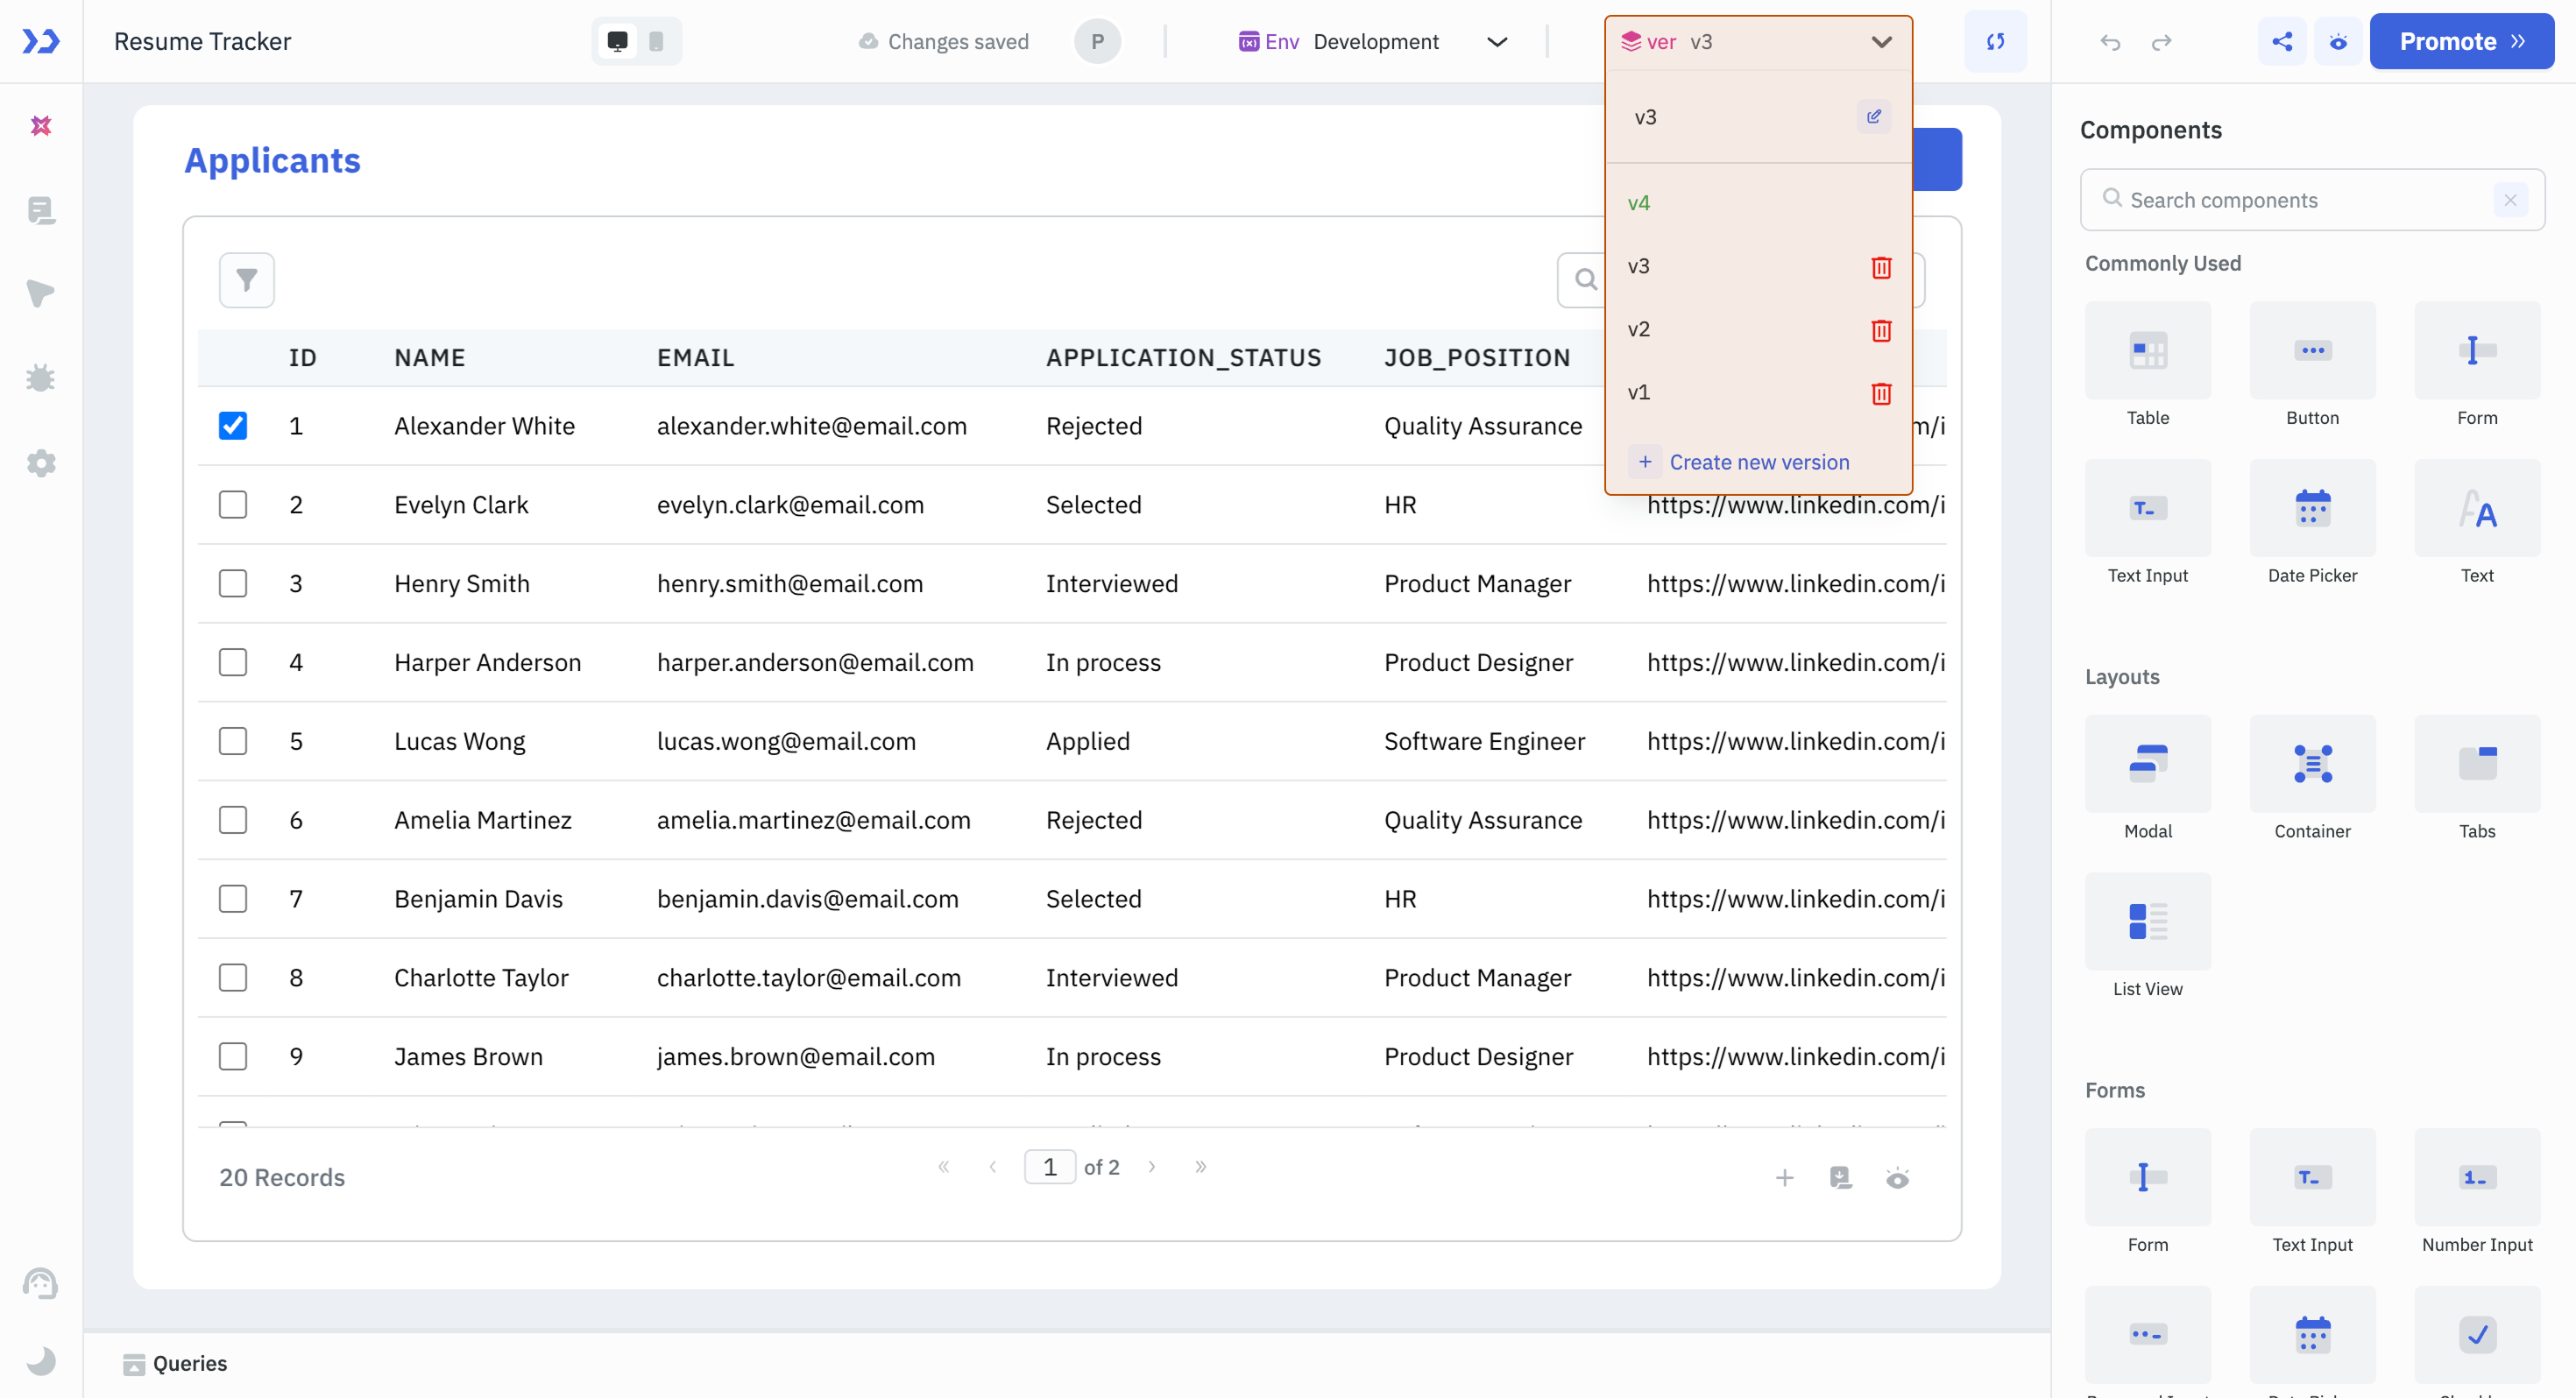Image resolution: width=2576 pixels, height=1398 pixels.
Task: Open the table filter icon
Action: [246, 280]
